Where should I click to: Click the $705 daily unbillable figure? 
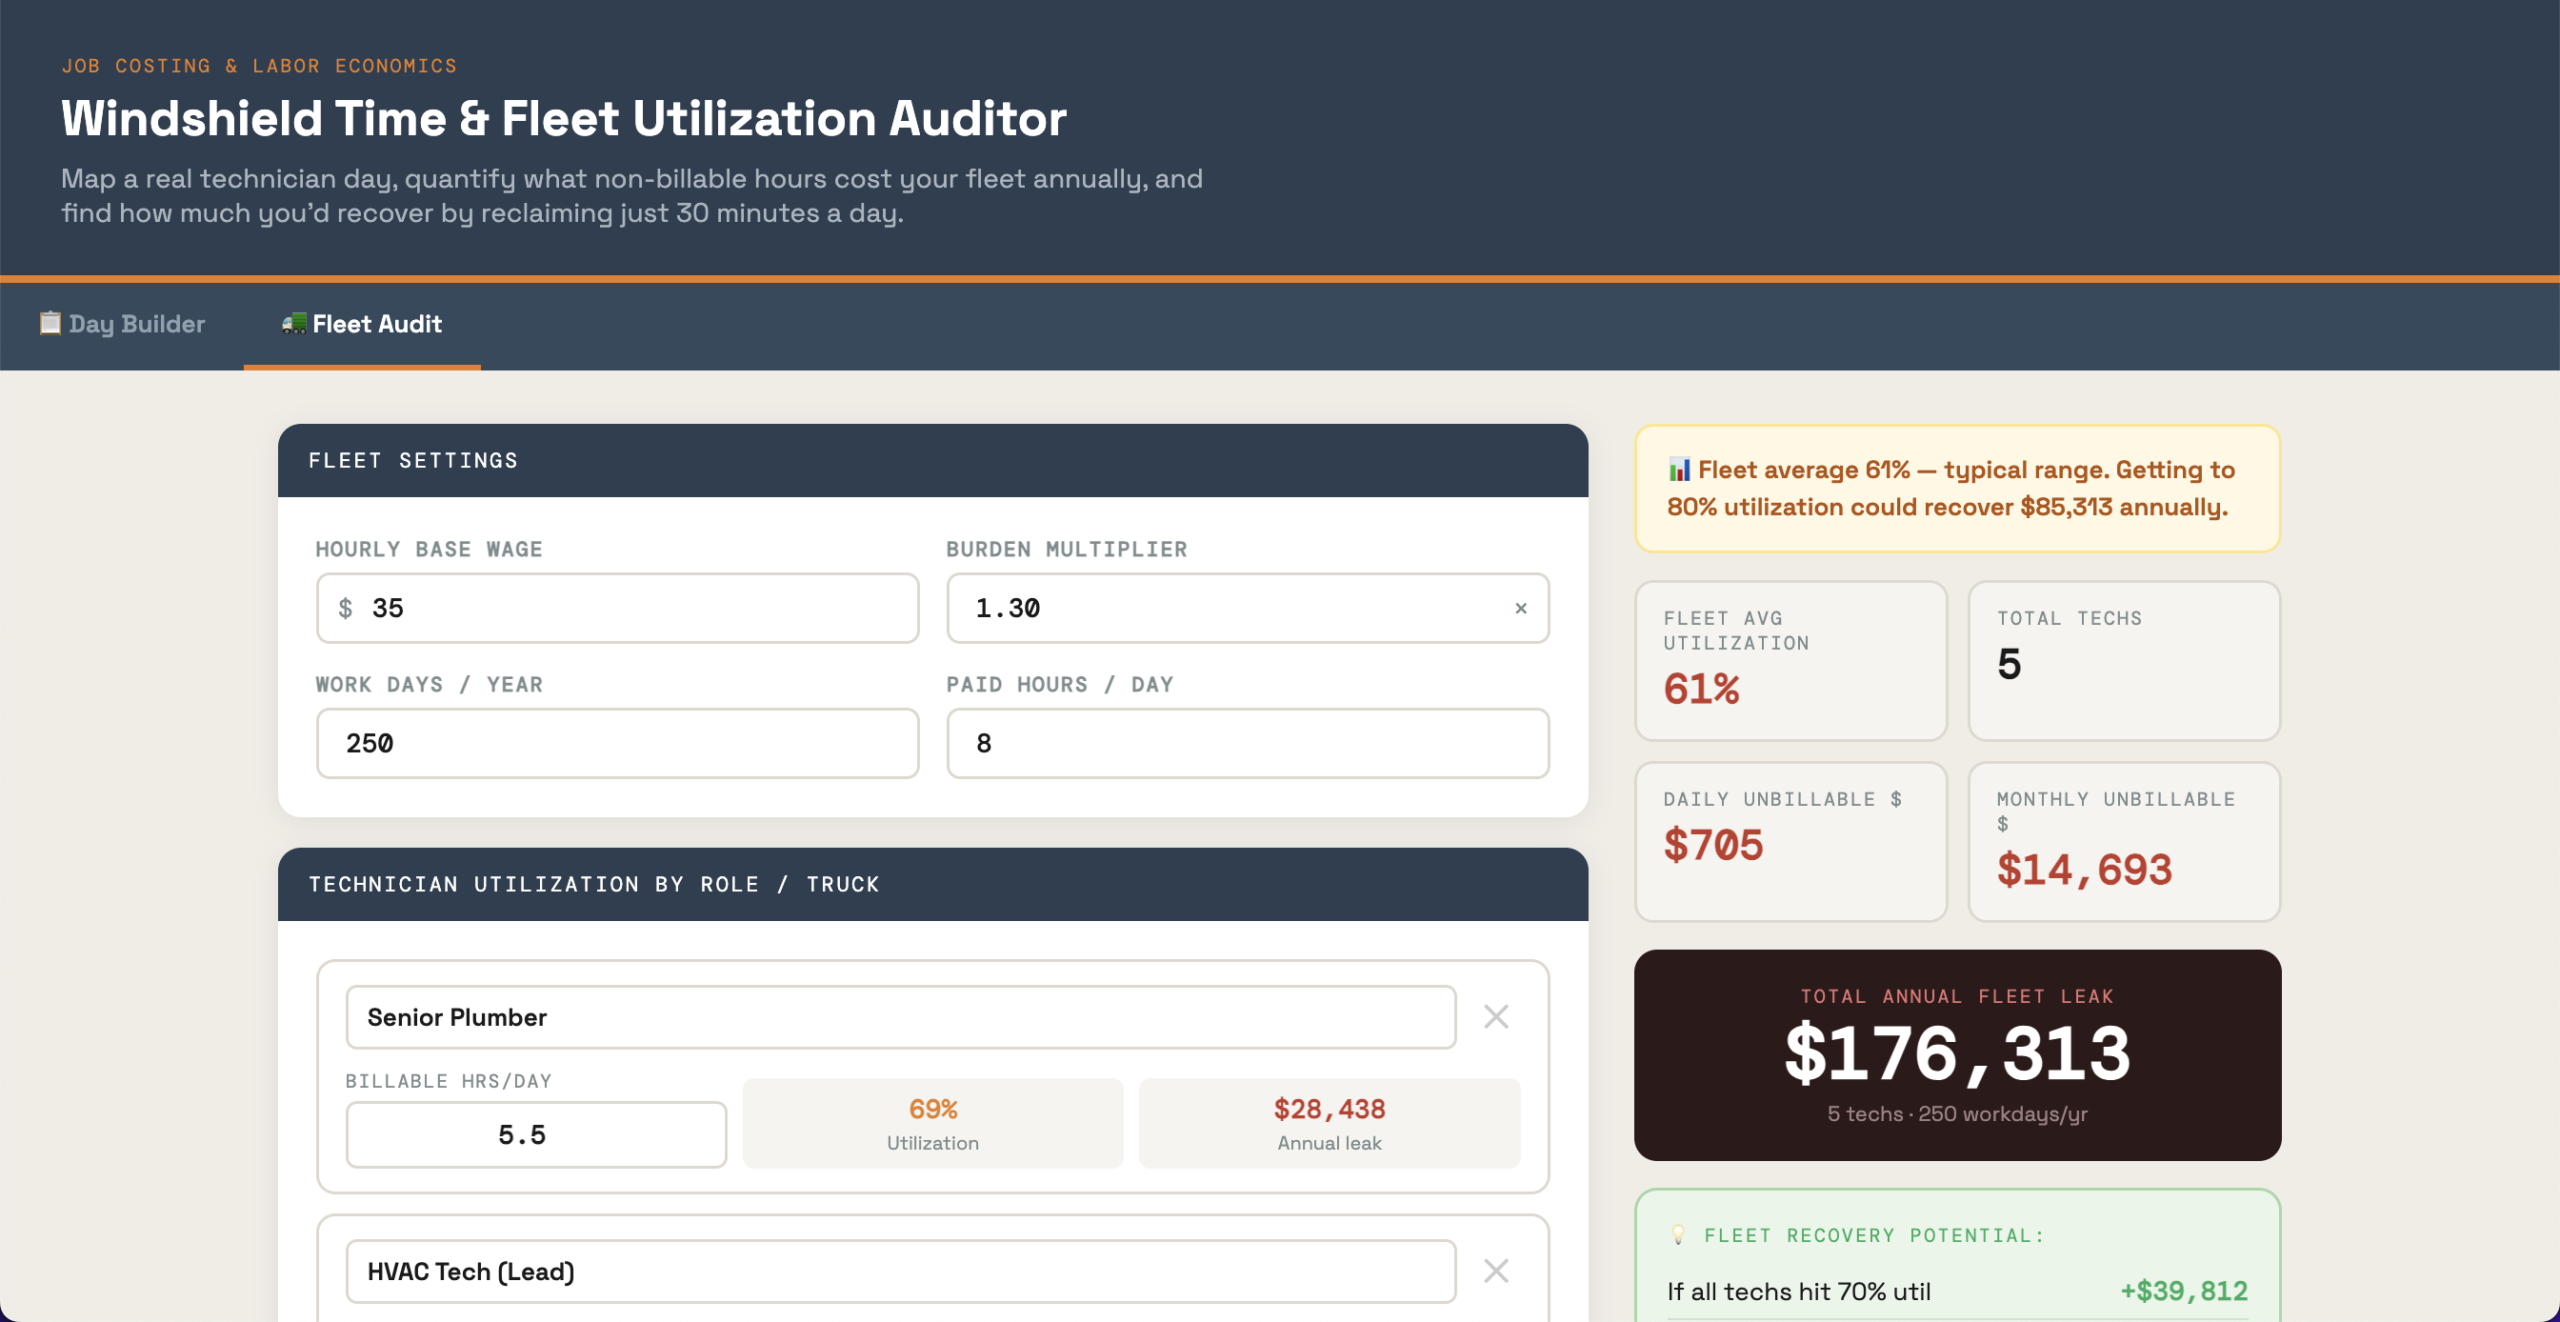coord(1713,845)
